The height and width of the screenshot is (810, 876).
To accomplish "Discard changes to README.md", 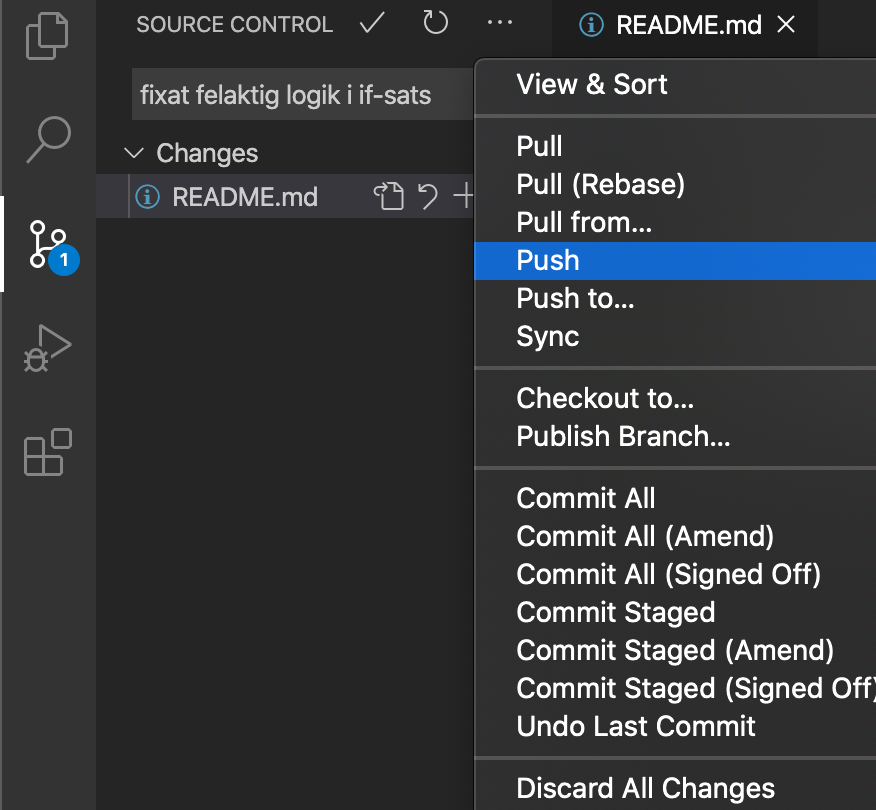I will pyautogui.click(x=428, y=197).
